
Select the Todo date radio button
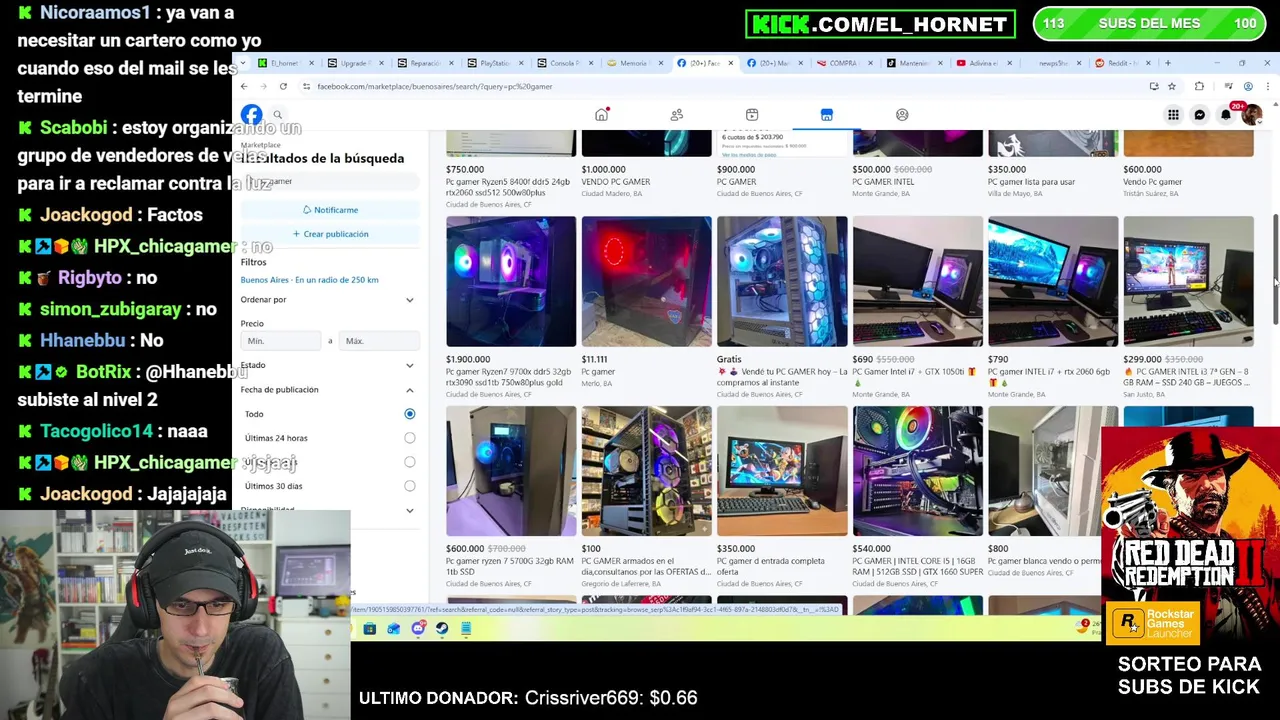click(x=409, y=414)
